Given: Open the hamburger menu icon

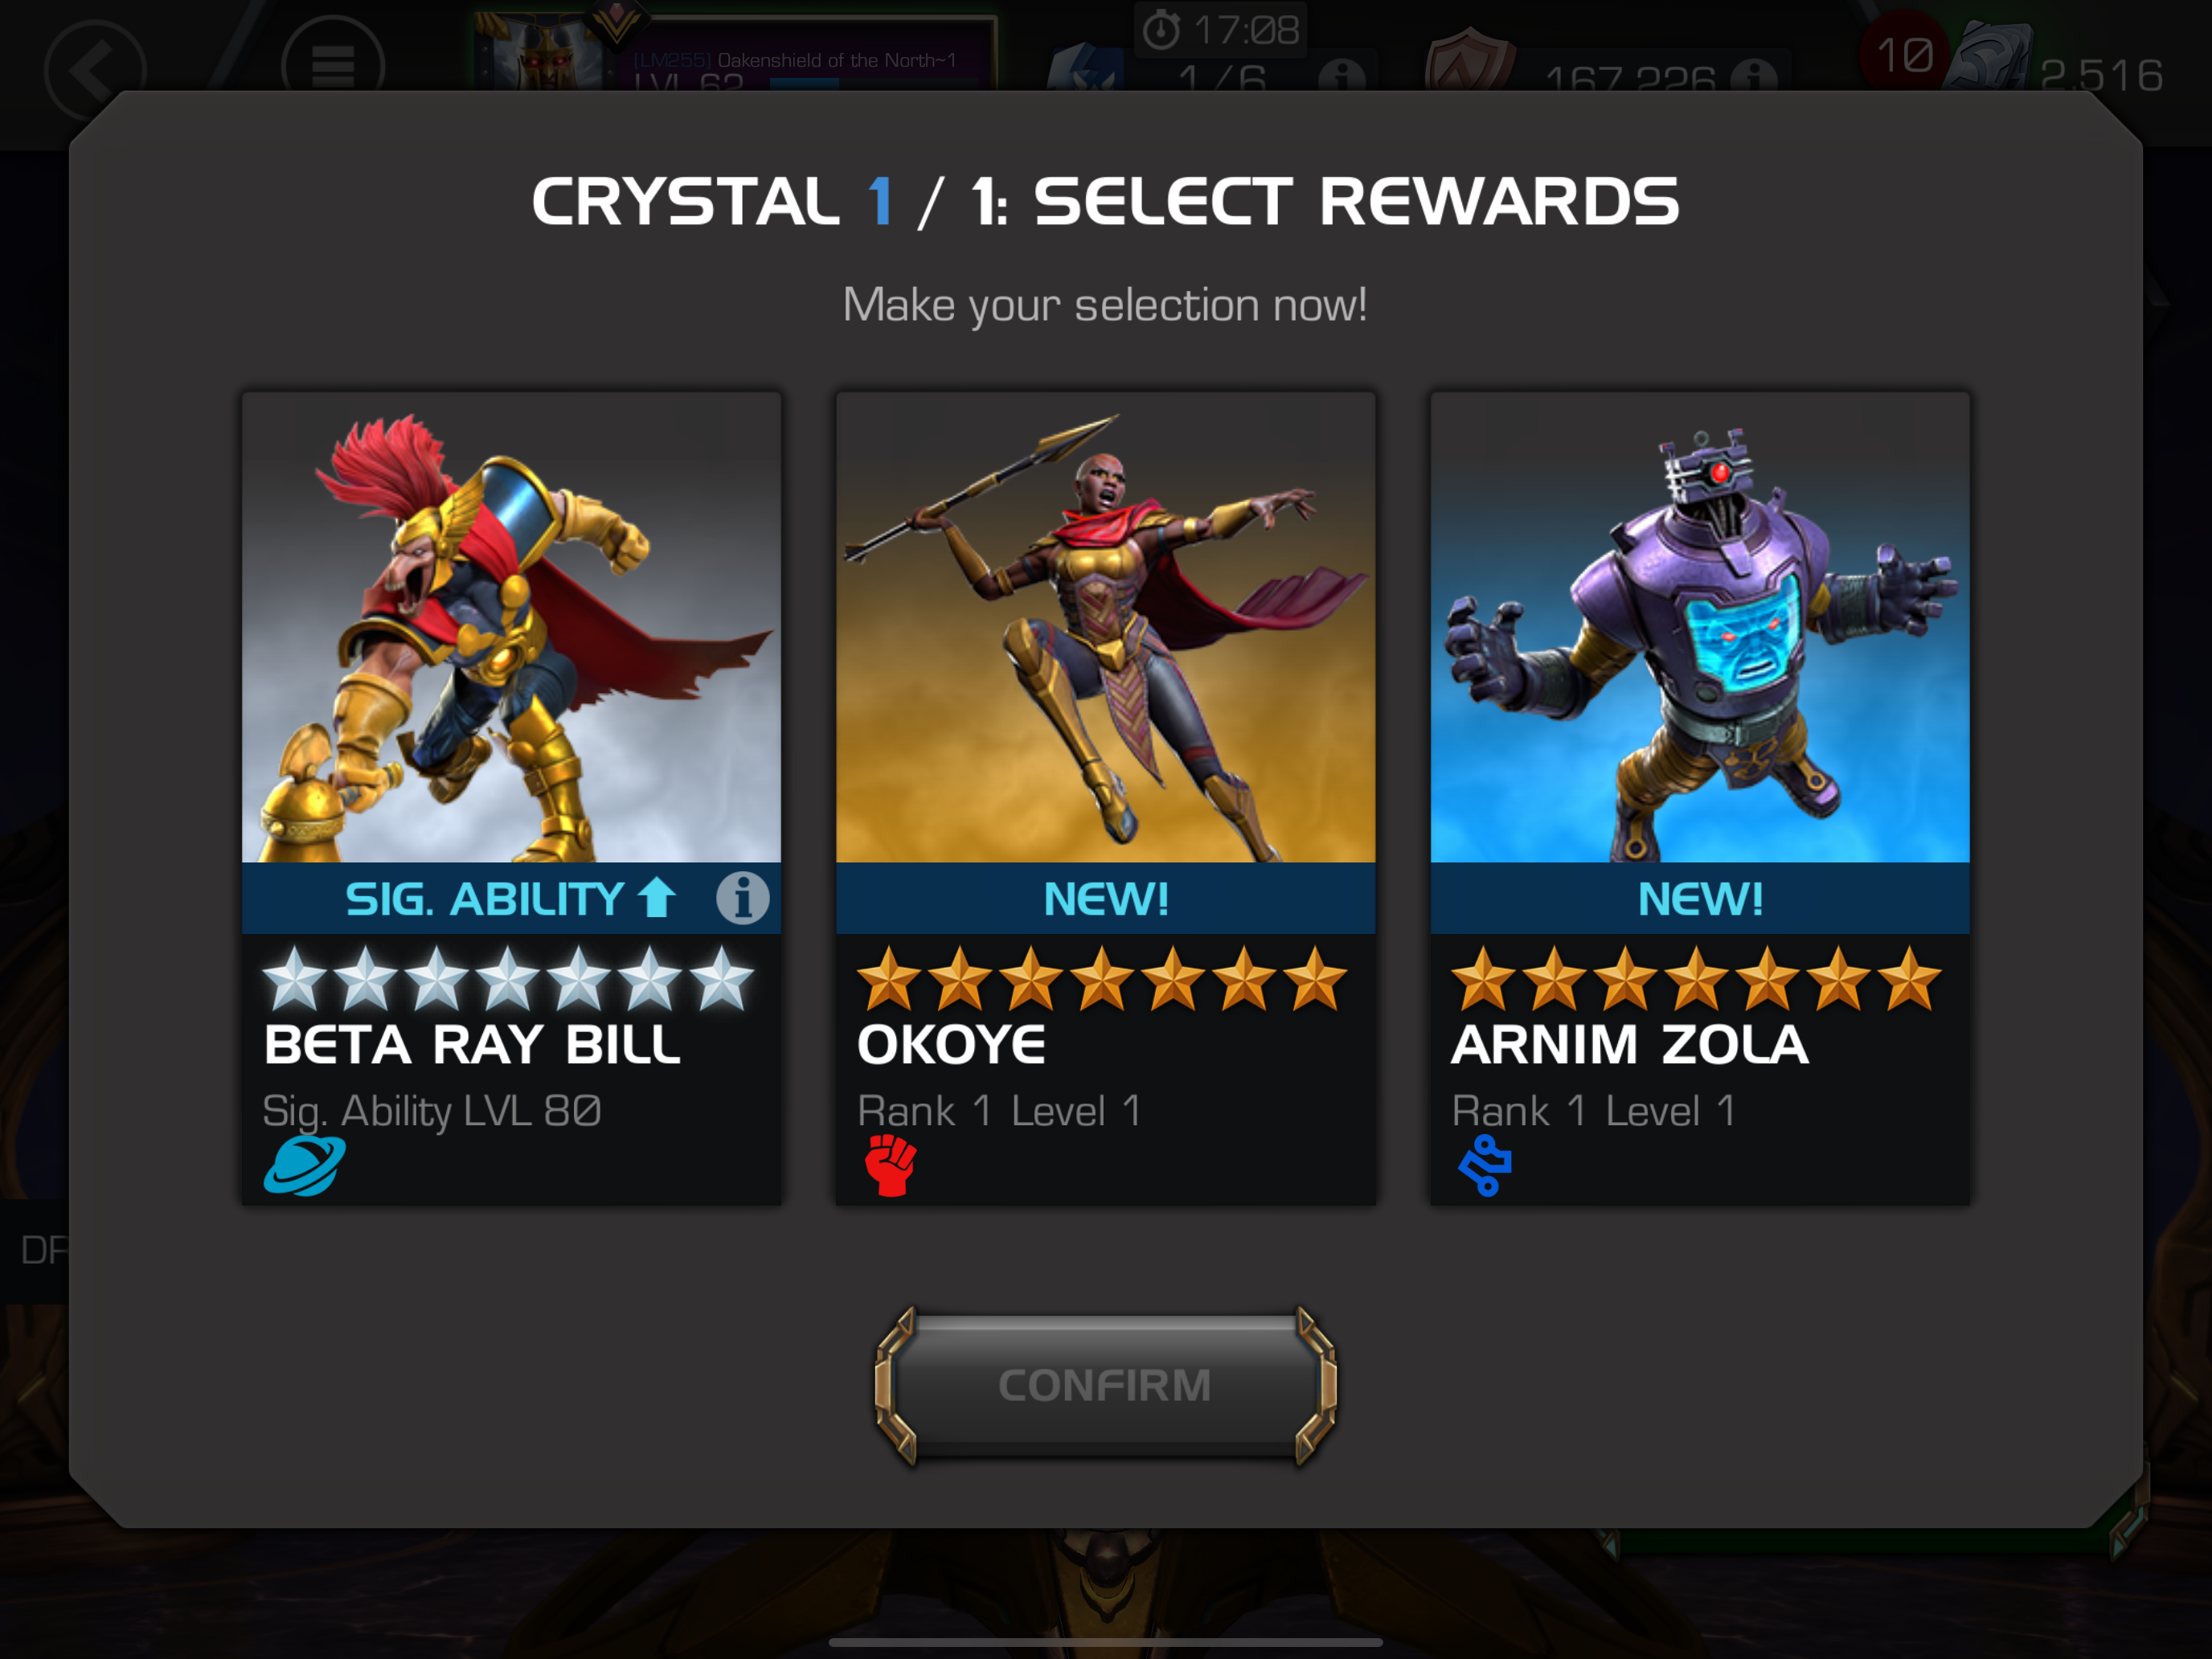Looking at the screenshot, I should coord(333,66).
